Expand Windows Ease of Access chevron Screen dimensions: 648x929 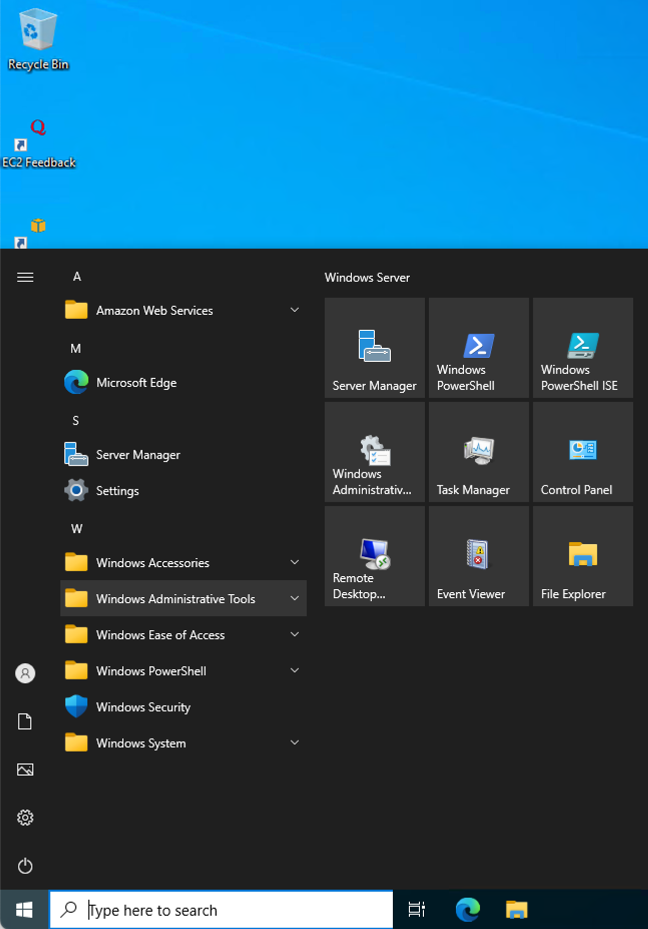click(x=294, y=635)
